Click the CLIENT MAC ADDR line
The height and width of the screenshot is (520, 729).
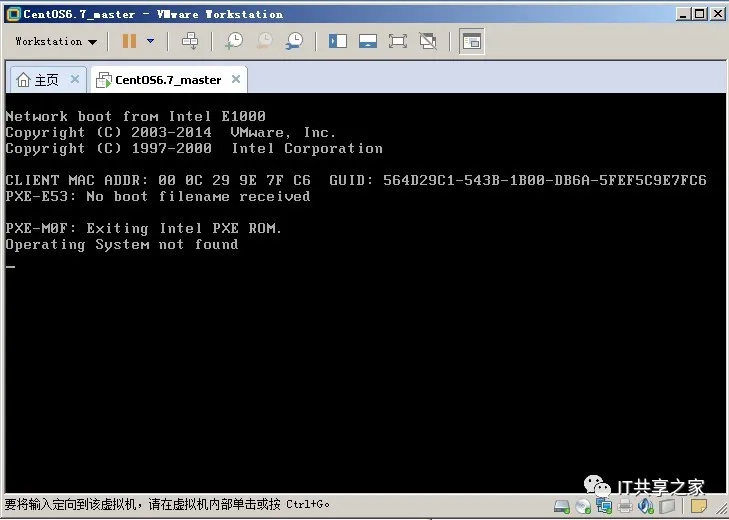click(x=356, y=180)
